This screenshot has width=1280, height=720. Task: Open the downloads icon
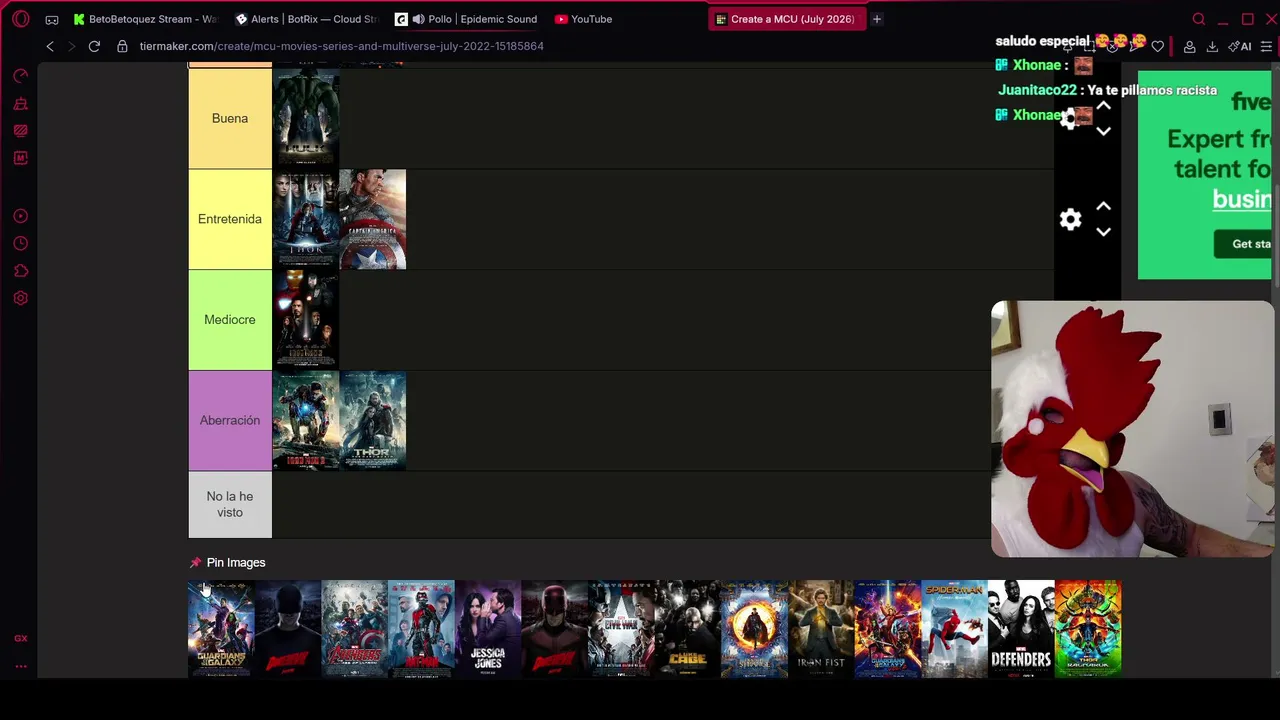coord(1212,46)
